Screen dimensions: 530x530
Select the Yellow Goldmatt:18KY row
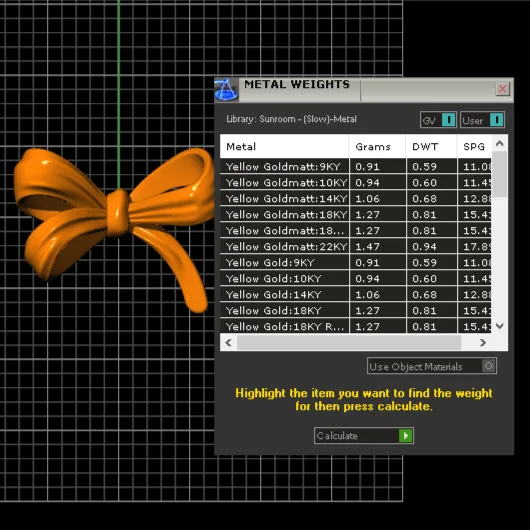pyautogui.click(x=356, y=214)
